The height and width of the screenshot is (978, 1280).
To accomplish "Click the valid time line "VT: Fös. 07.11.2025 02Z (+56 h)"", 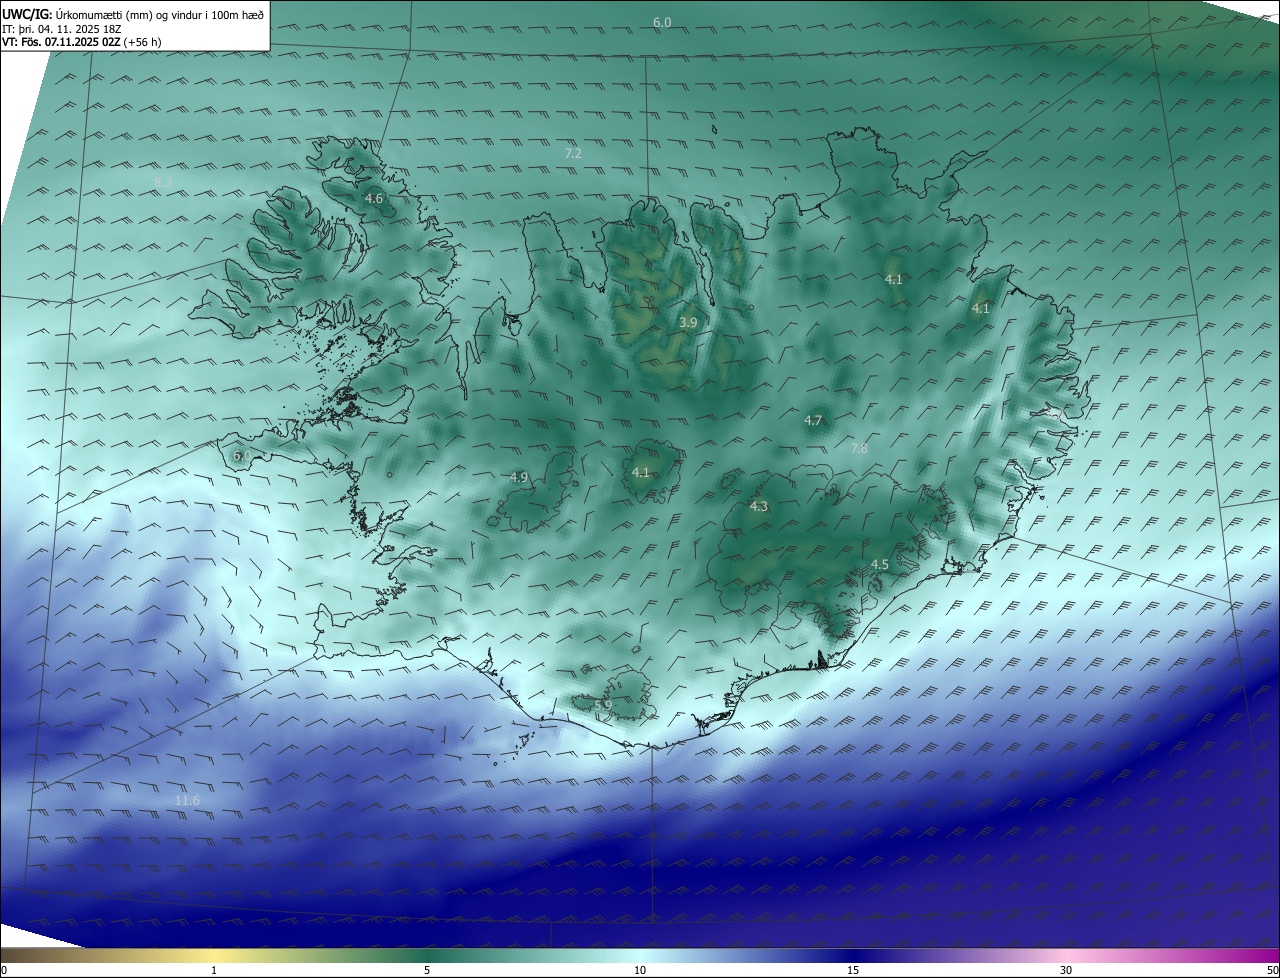I will [x=82, y=42].
